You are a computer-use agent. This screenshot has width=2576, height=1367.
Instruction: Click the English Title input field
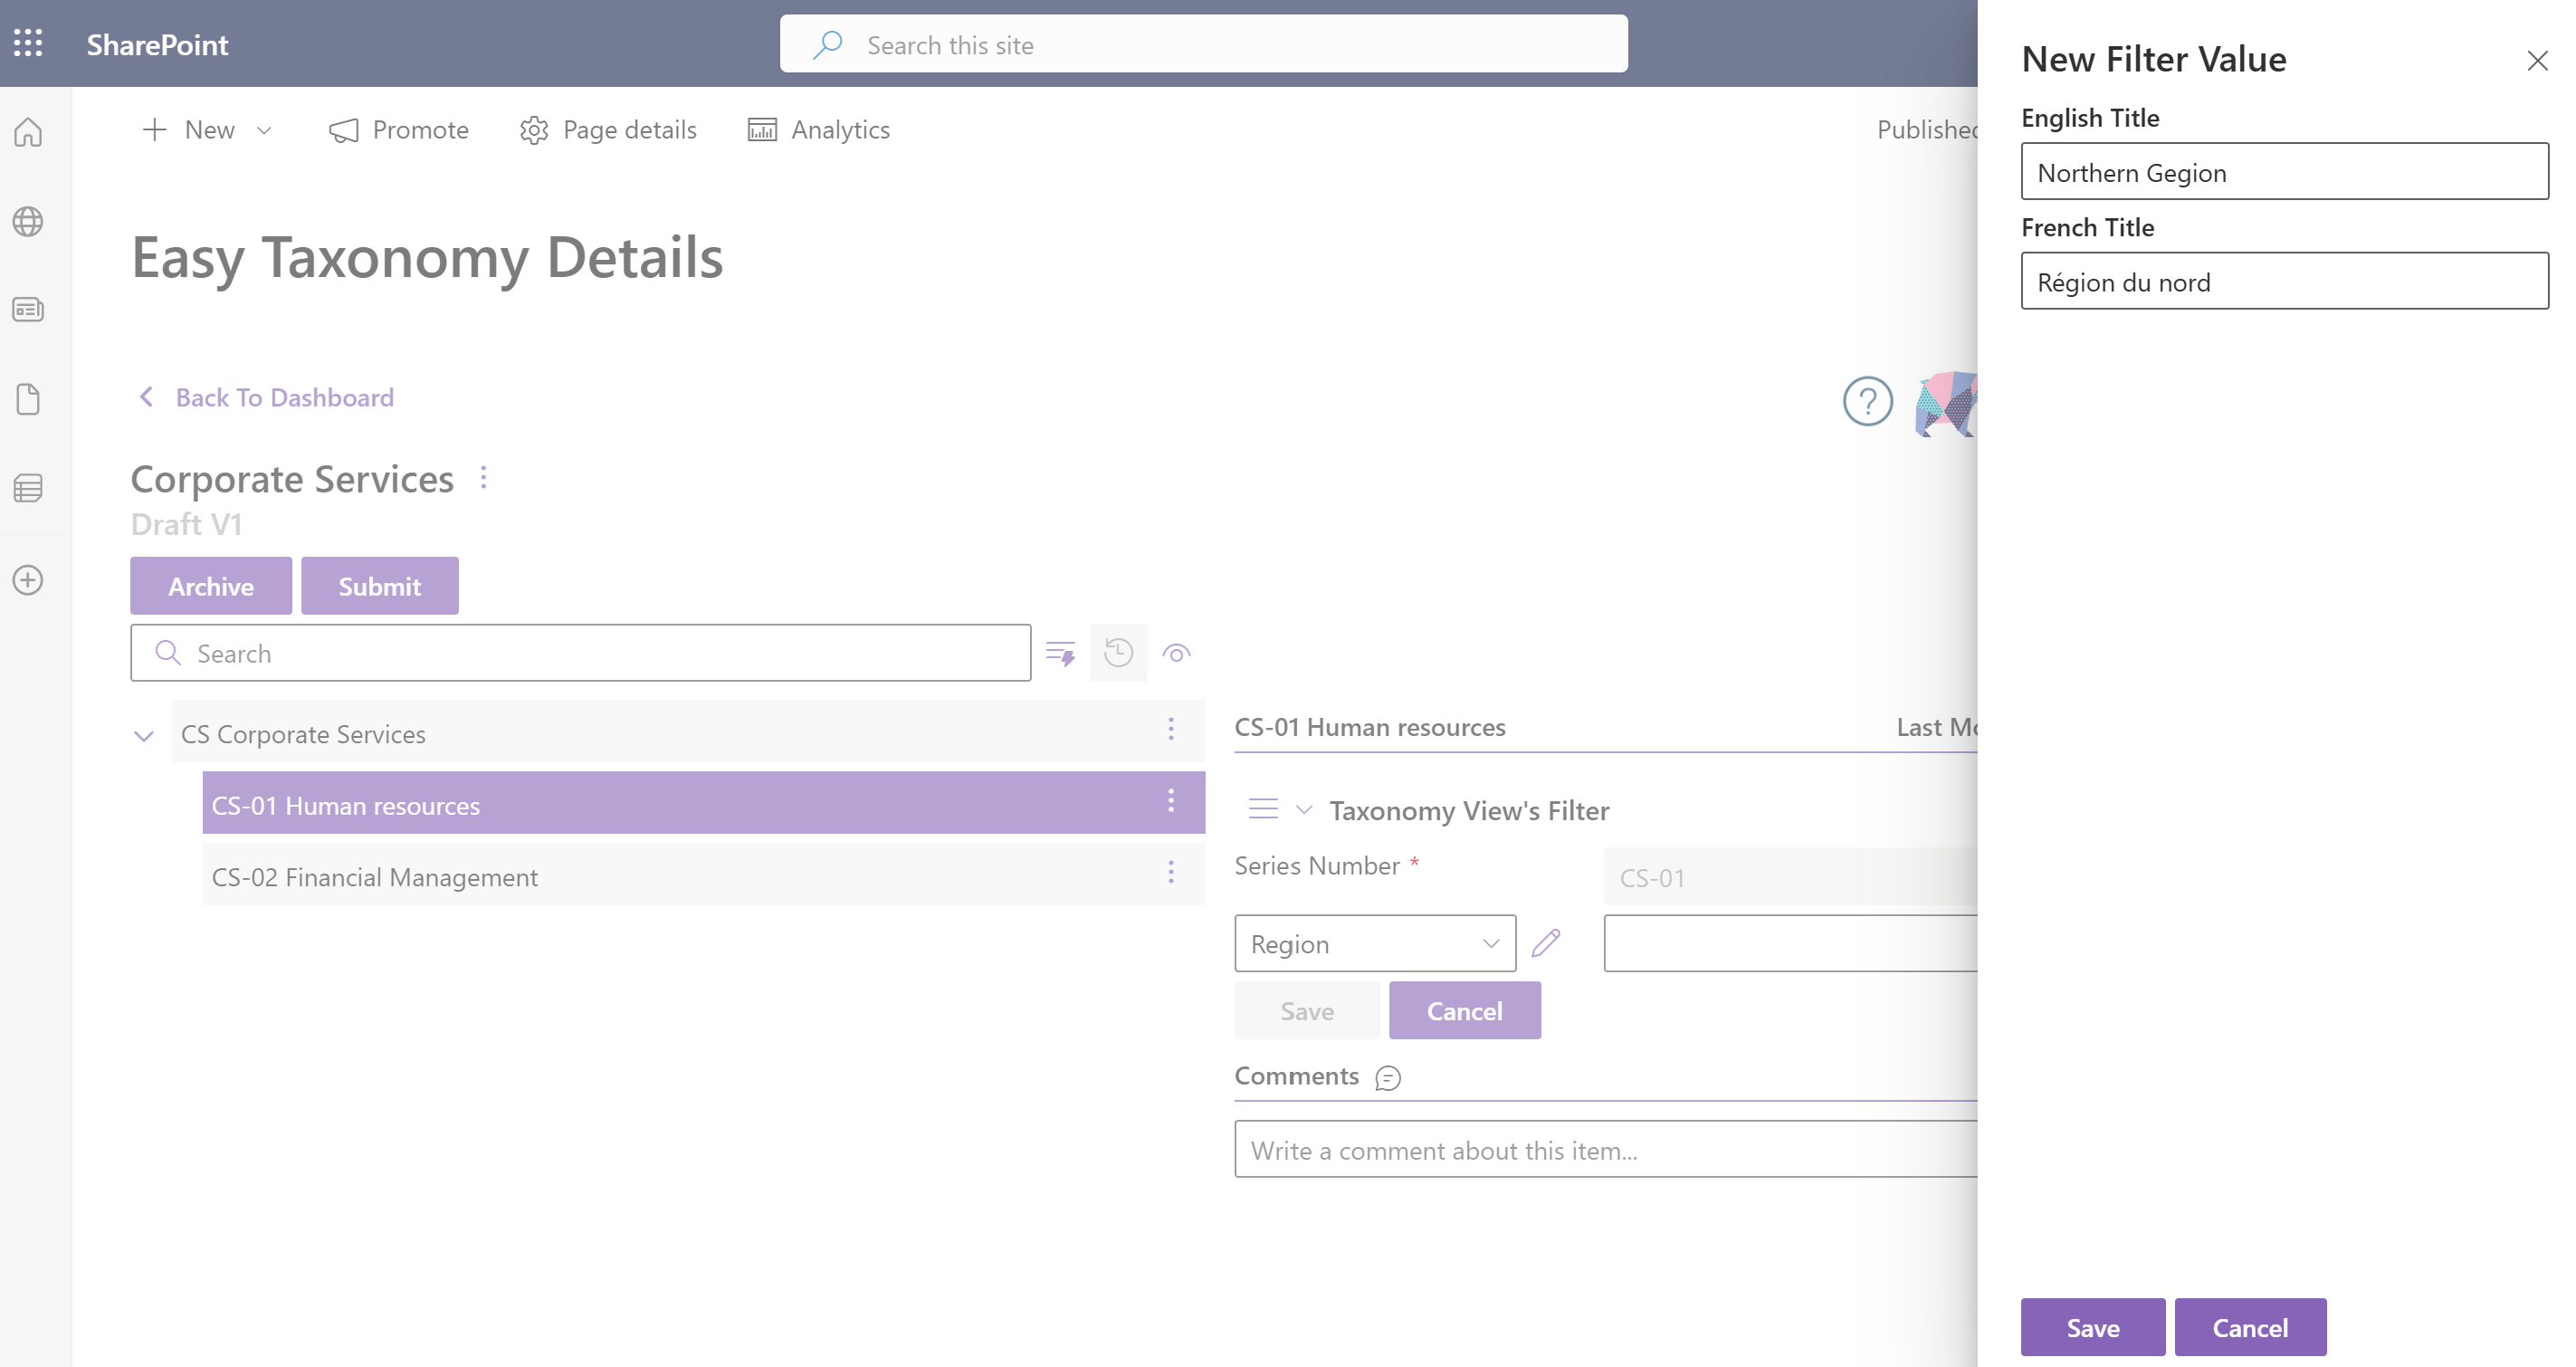(x=2284, y=172)
